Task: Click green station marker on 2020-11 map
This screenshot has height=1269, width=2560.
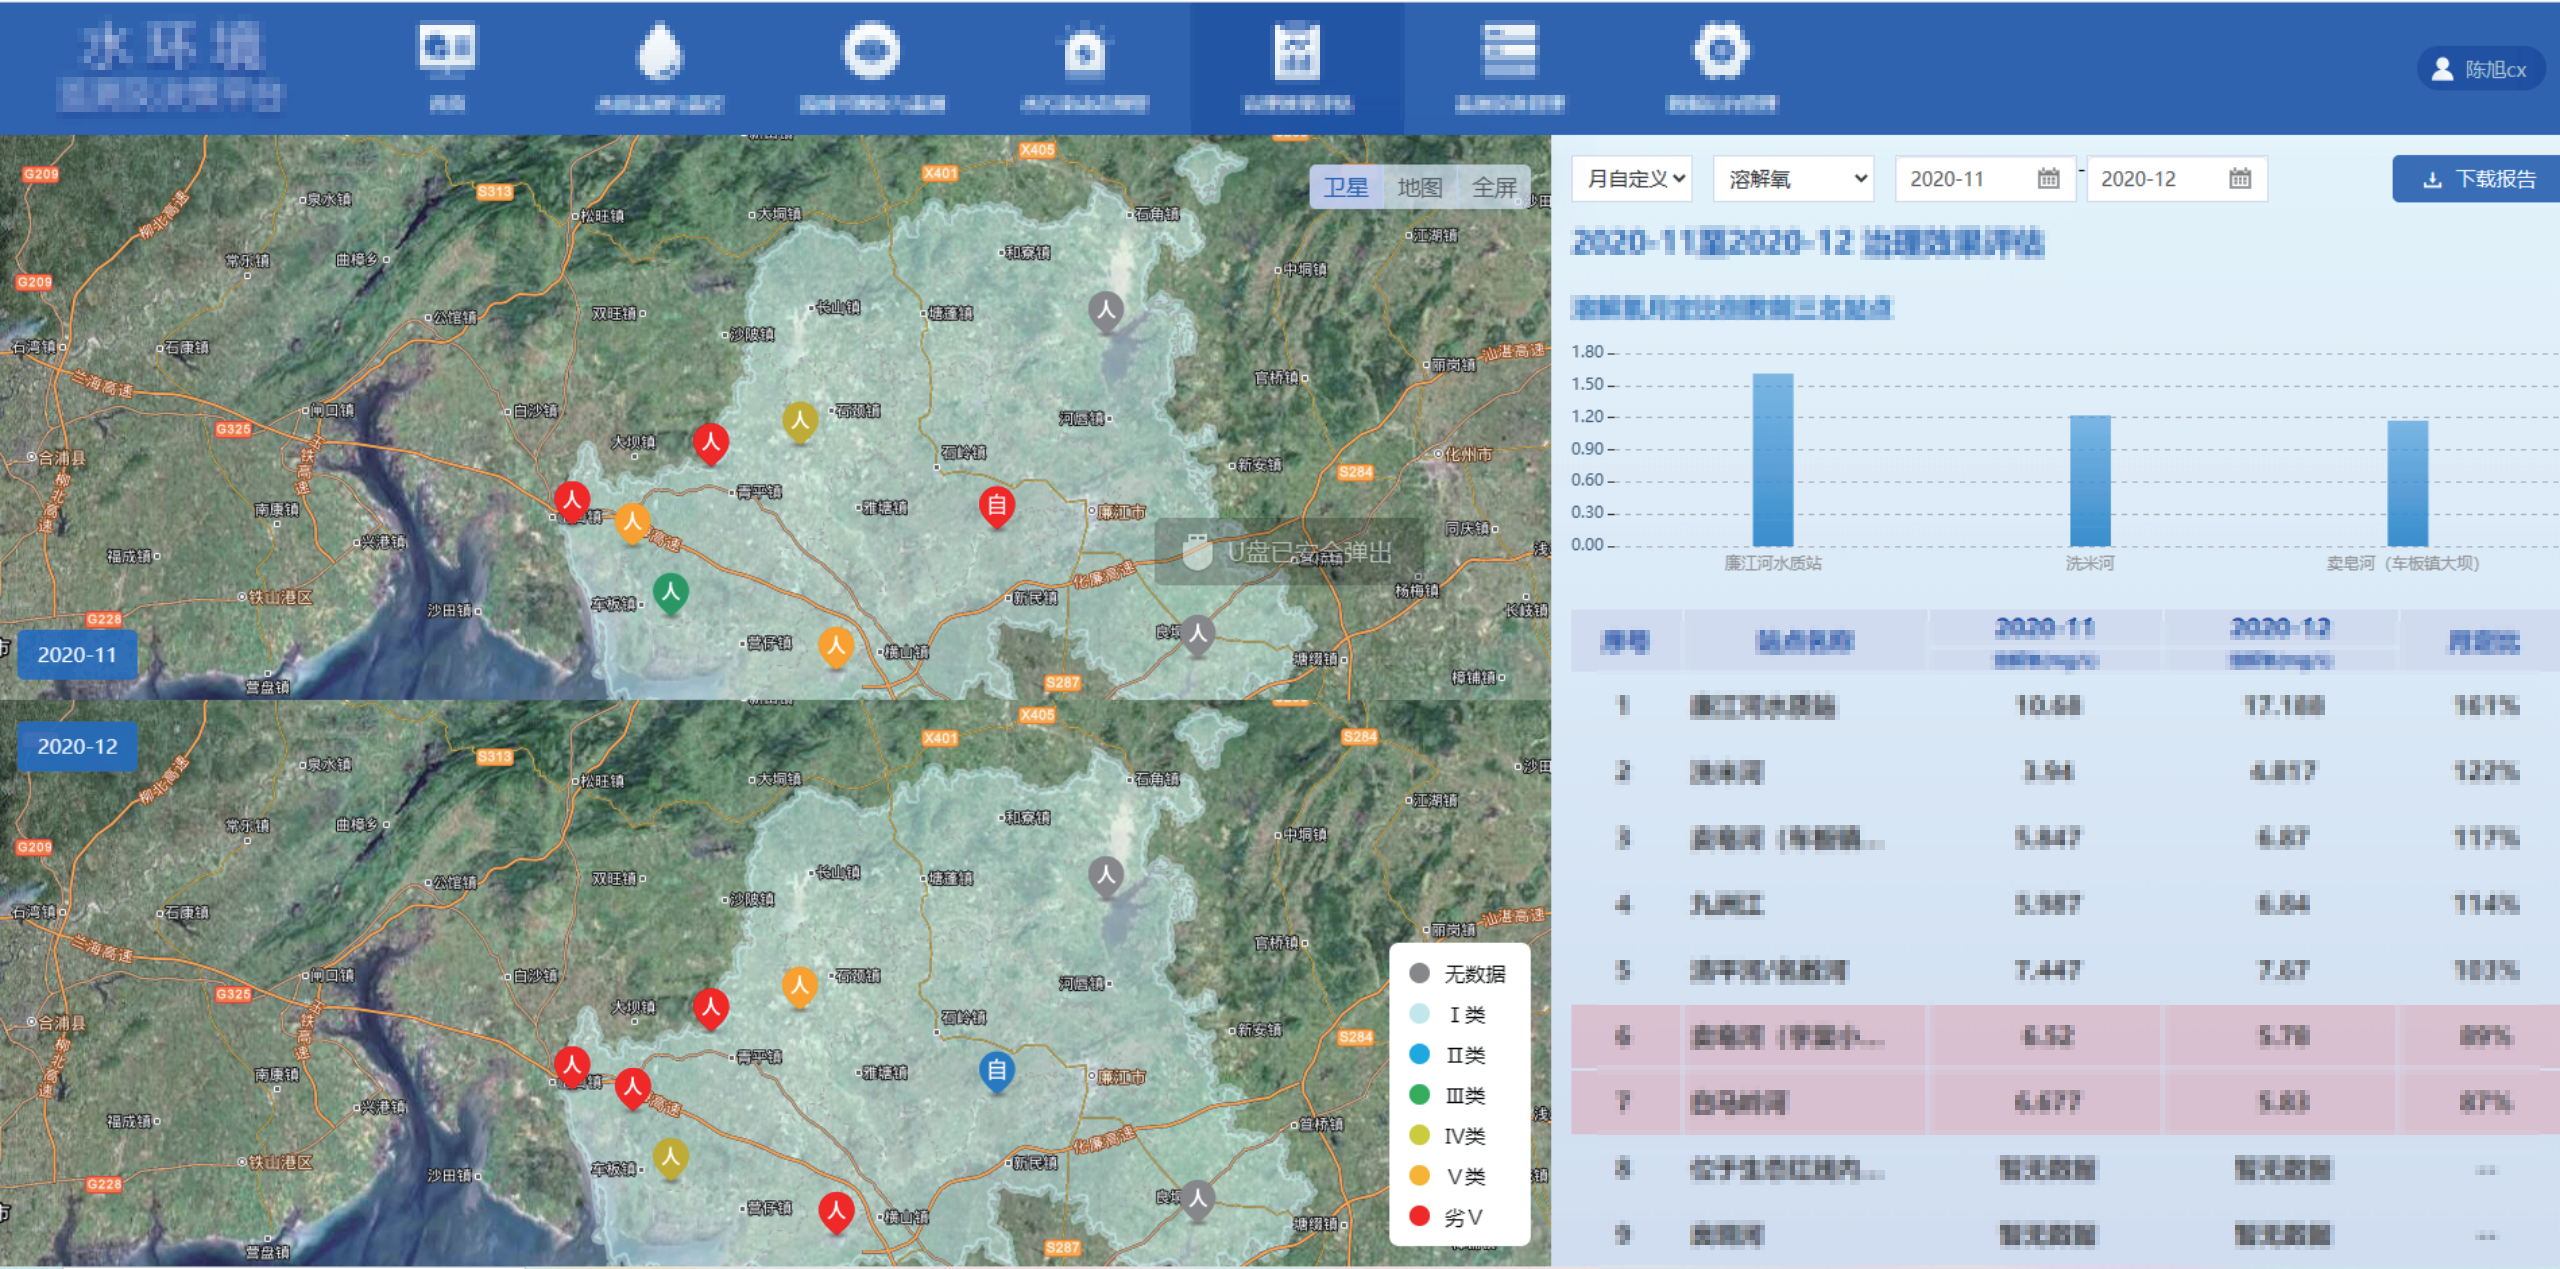Action: [x=671, y=593]
